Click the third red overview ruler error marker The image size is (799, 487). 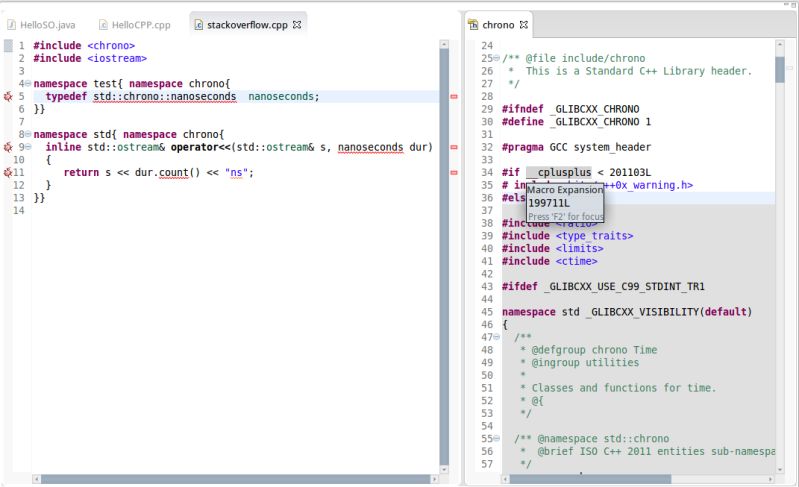click(x=454, y=173)
